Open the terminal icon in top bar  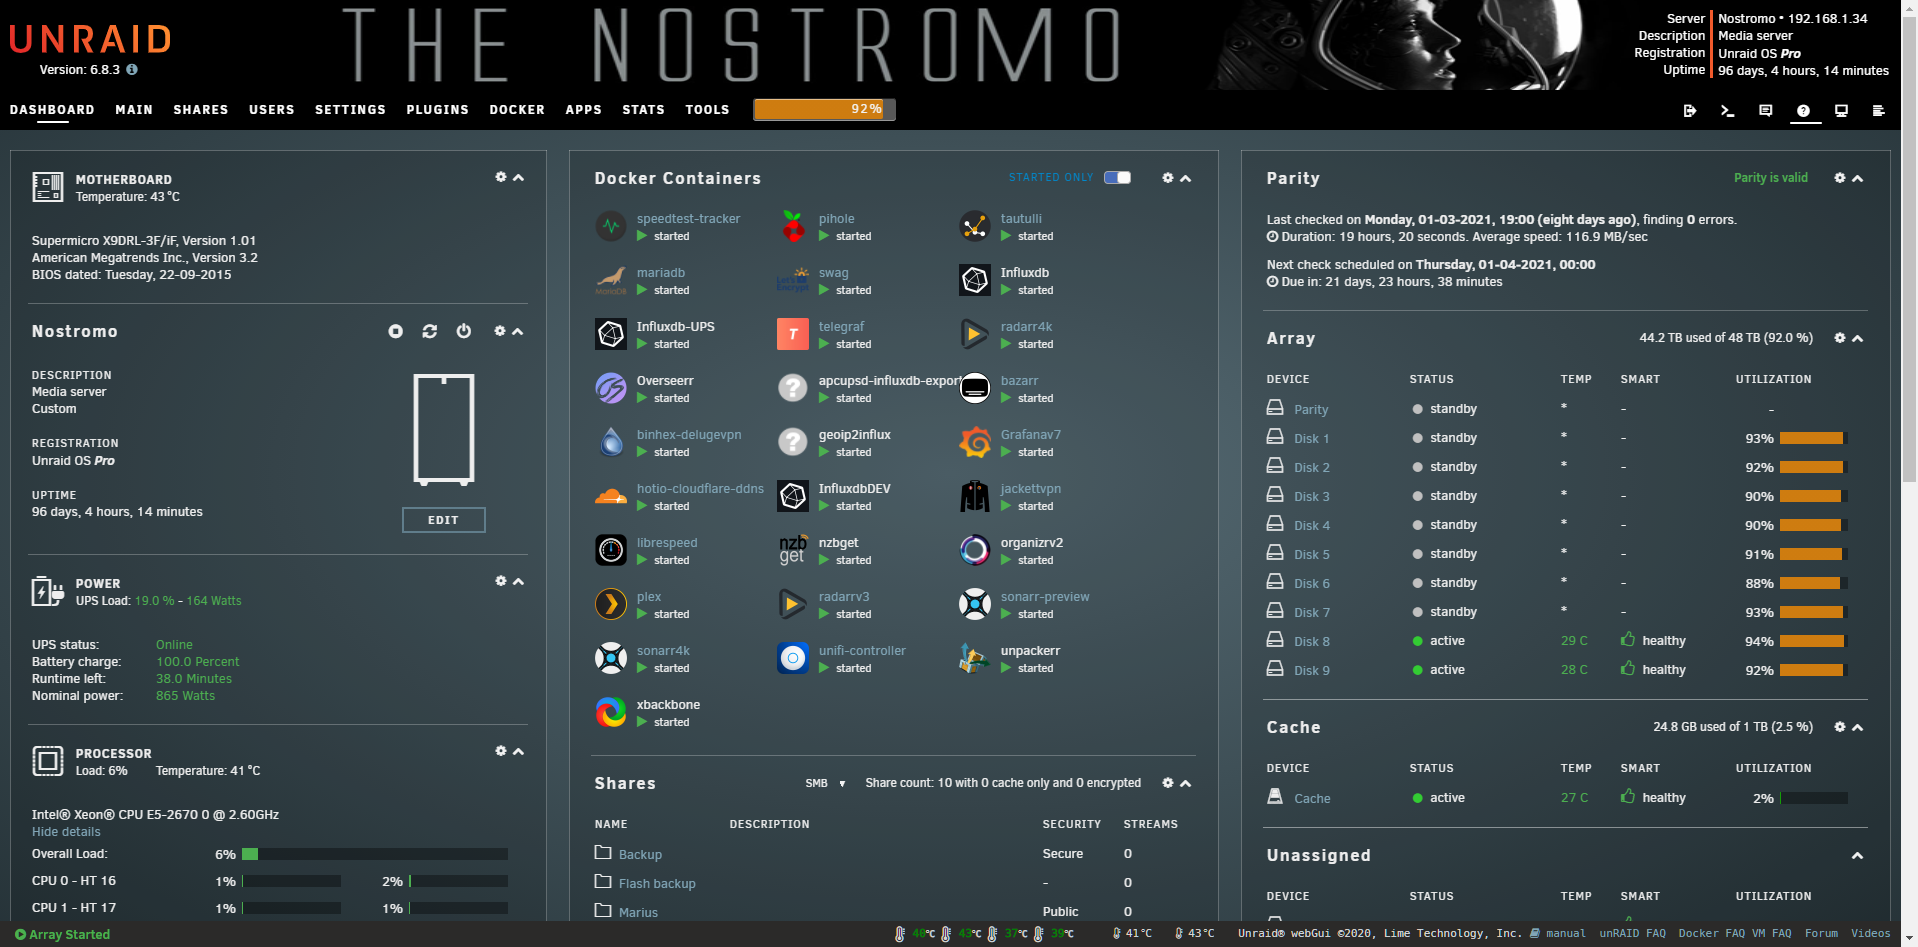tap(1727, 111)
